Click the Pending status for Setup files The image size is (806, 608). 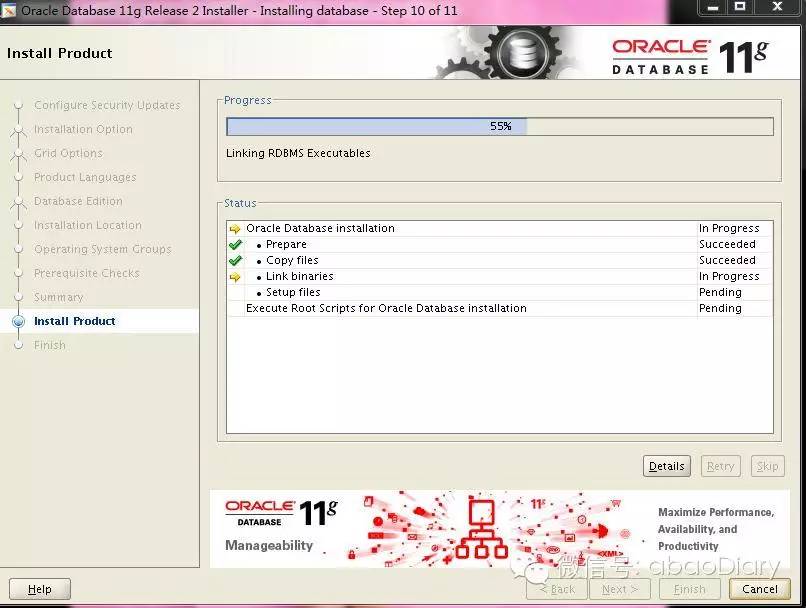(720, 292)
